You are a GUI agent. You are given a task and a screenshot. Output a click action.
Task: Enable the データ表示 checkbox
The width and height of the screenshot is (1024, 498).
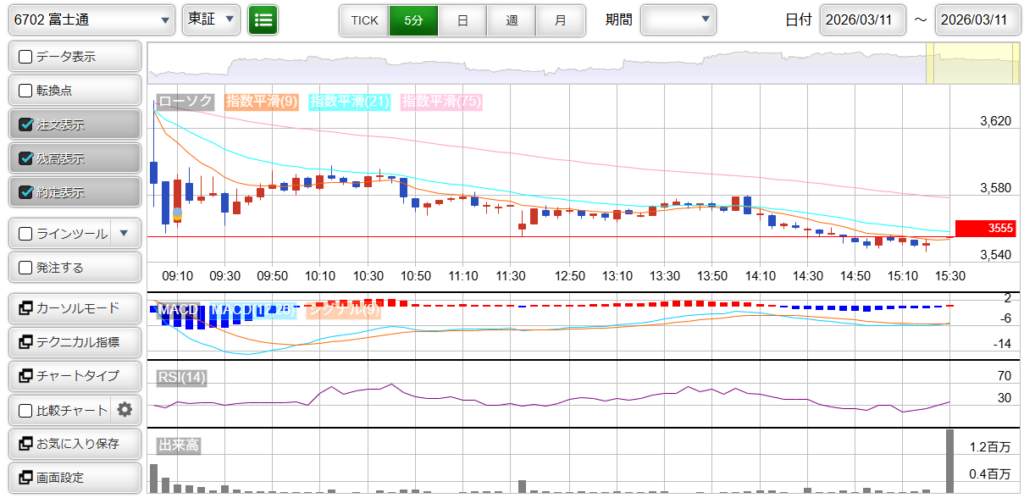pyautogui.click(x=26, y=57)
